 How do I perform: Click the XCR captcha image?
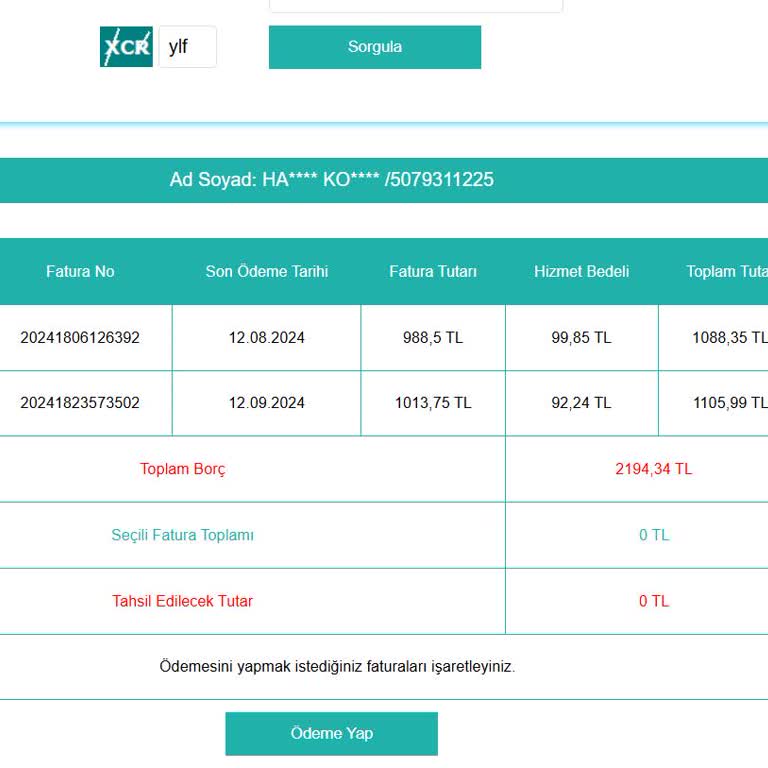coord(126,47)
